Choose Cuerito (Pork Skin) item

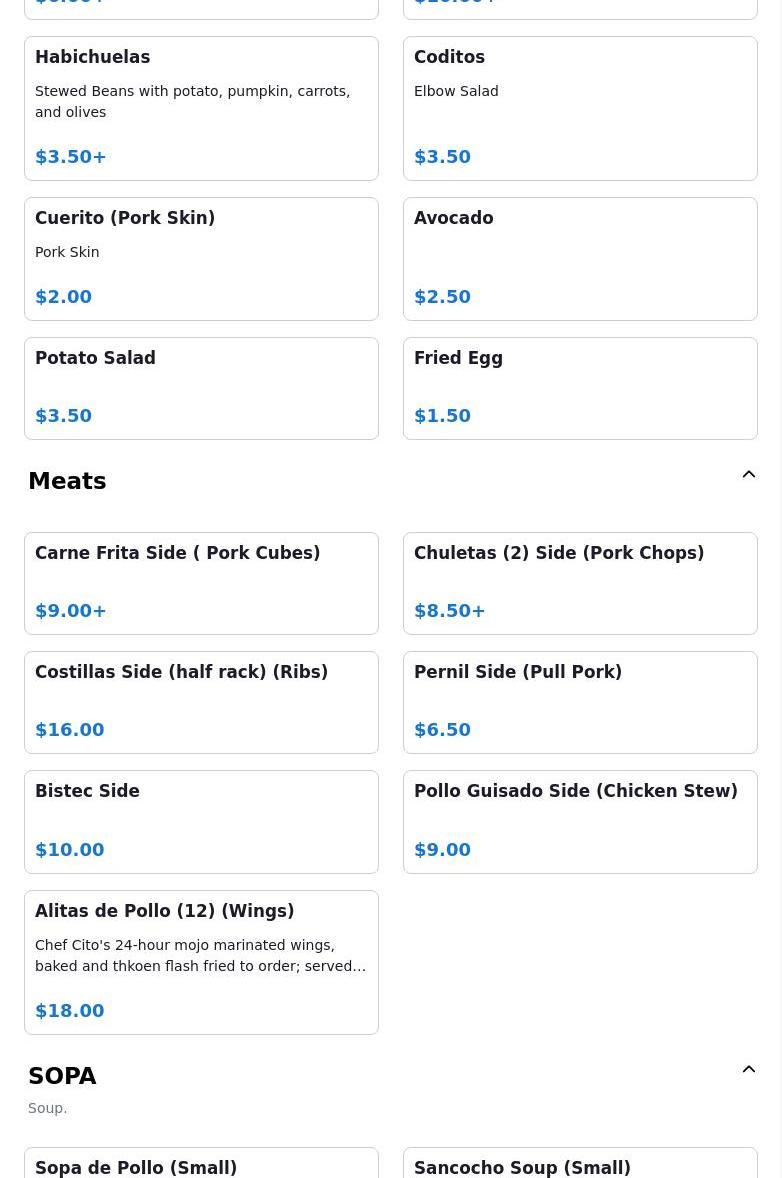[201, 258]
